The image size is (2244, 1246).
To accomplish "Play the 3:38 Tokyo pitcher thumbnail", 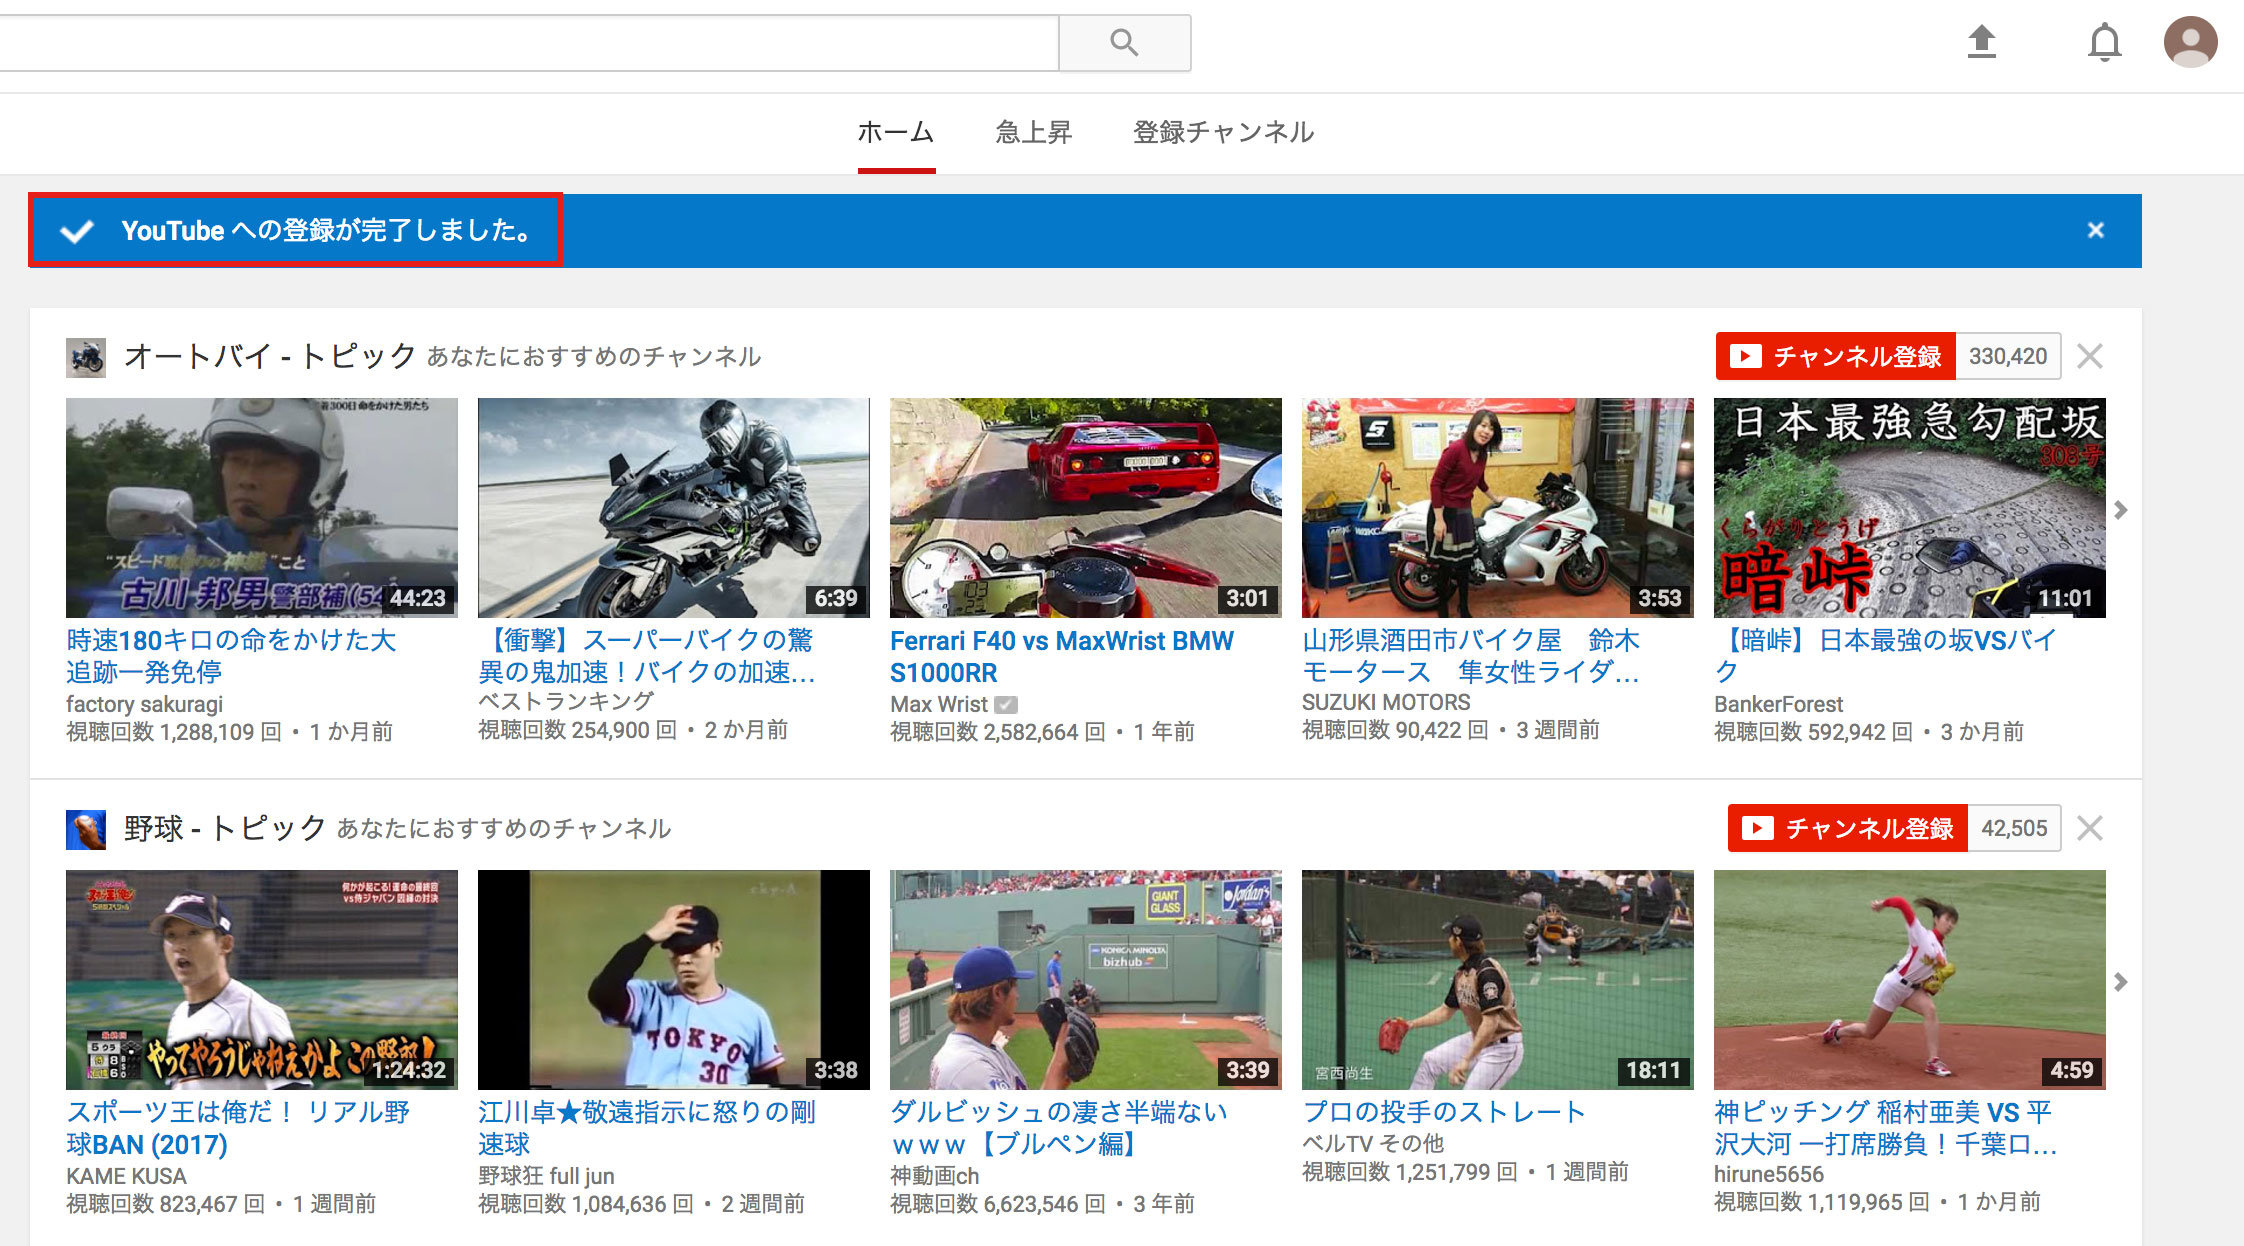I will point(674,980).
